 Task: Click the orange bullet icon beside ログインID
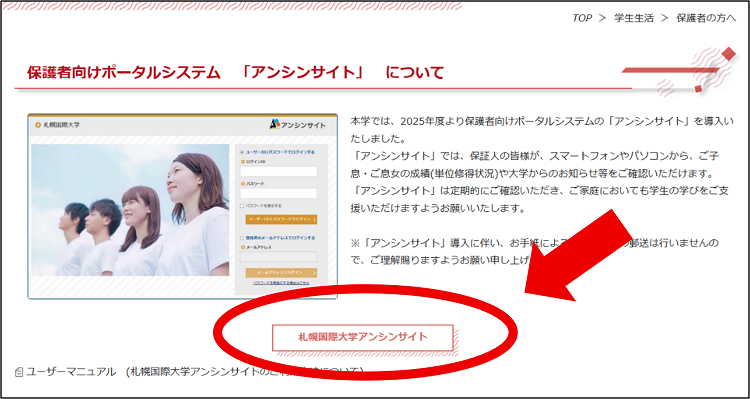click(x=243, y=162)
